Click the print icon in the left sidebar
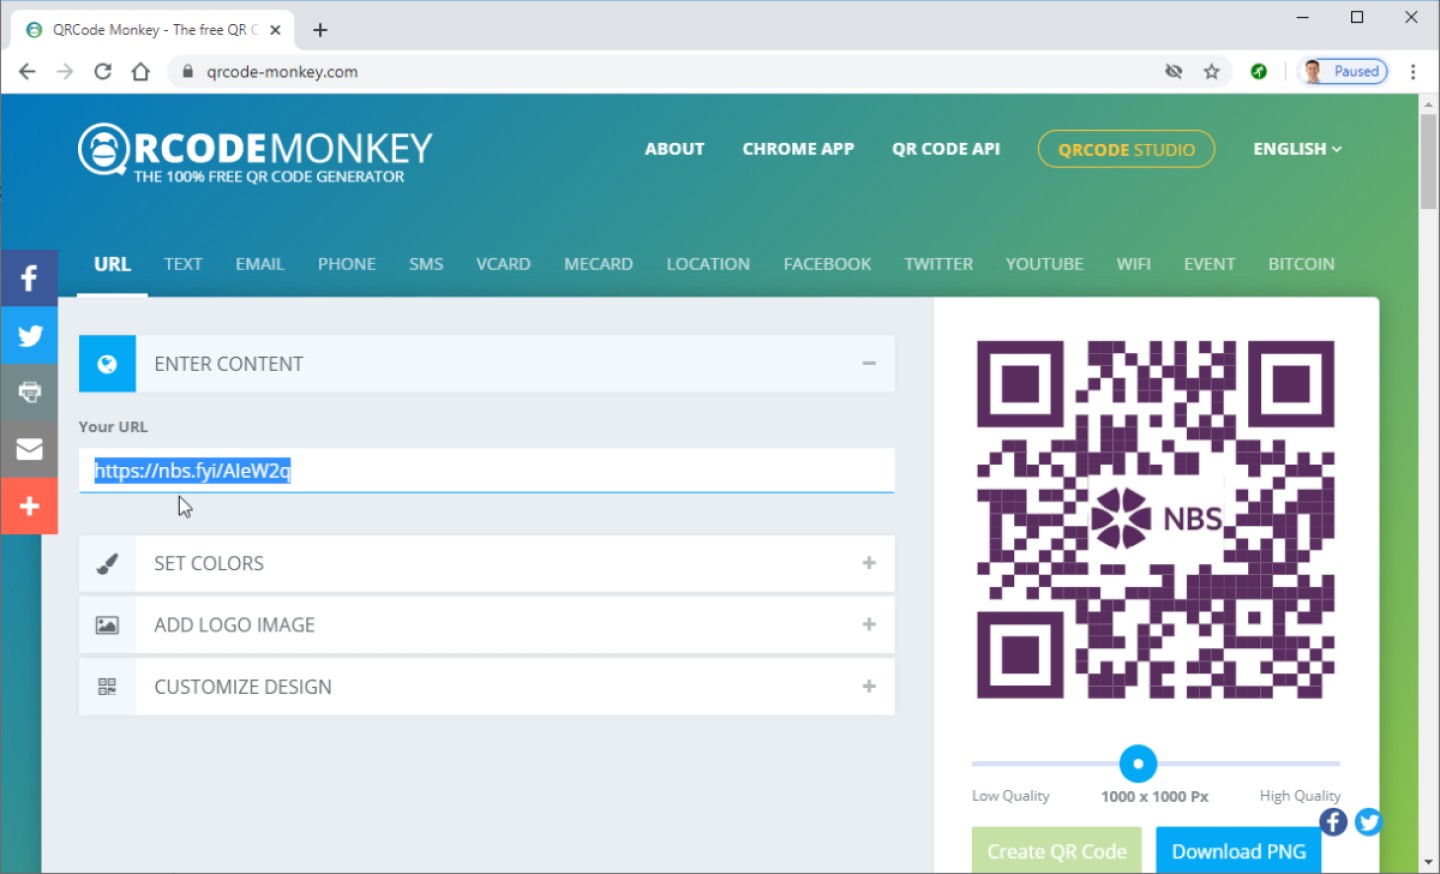1440x874 pixels. (x=29, y=392)
